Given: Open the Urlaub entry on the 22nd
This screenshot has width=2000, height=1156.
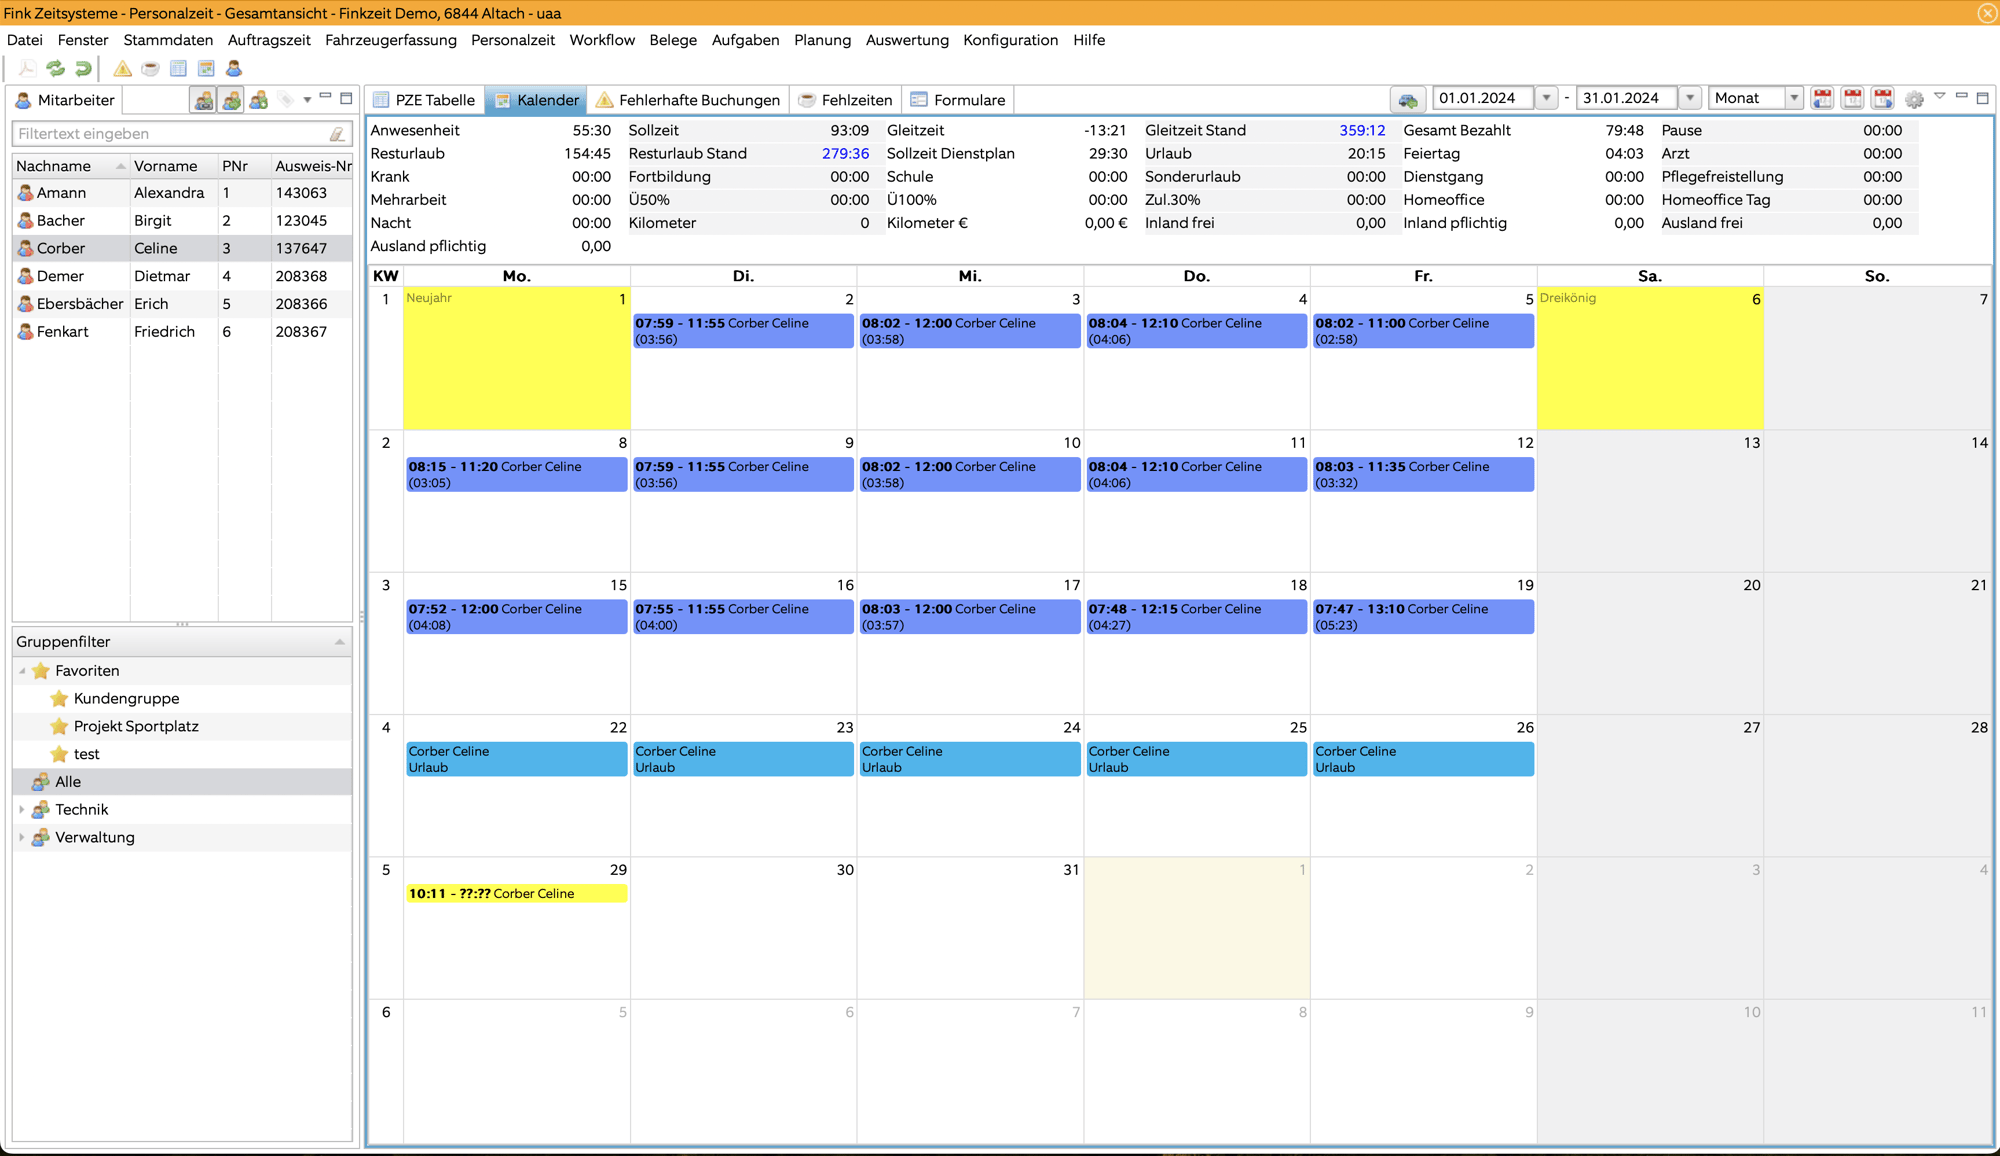Looking at the screenshot, I should 517,759.
